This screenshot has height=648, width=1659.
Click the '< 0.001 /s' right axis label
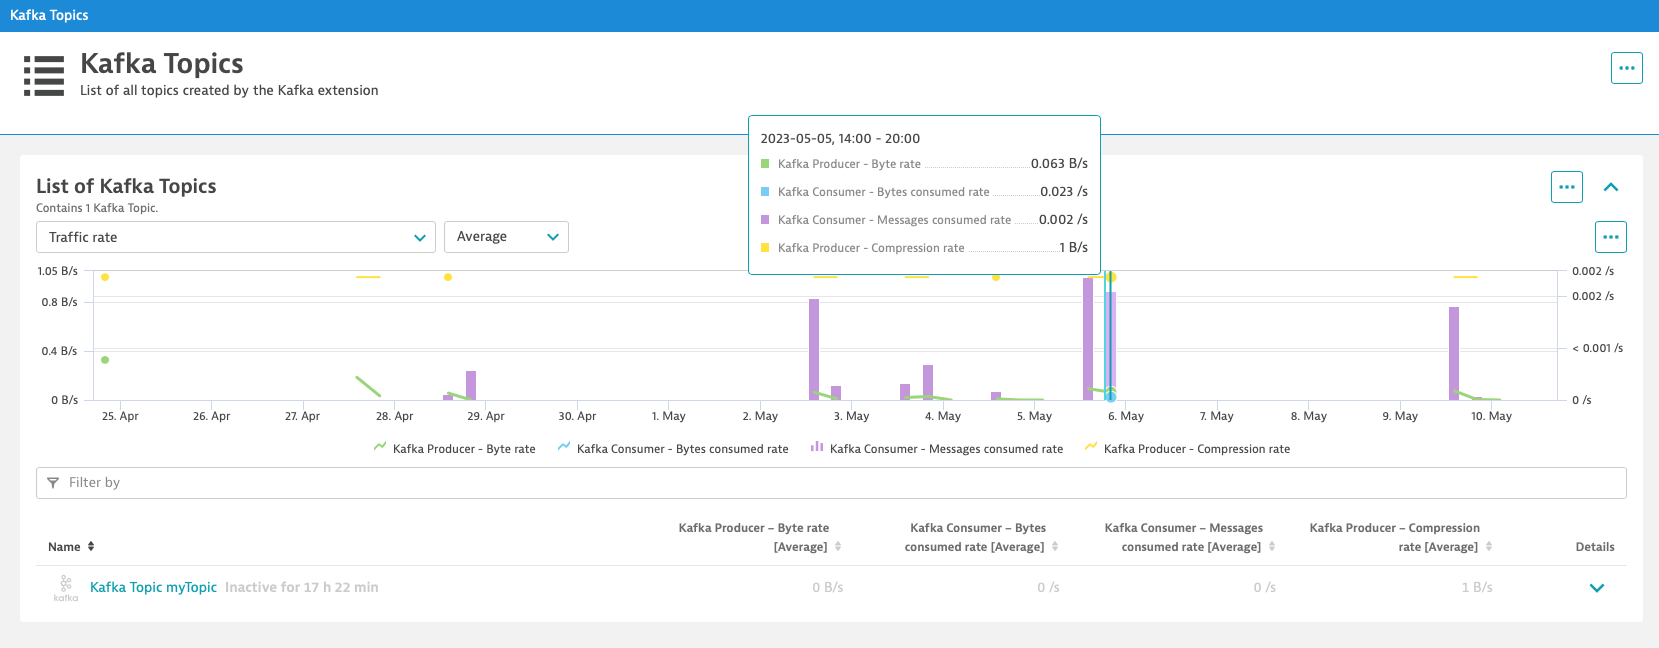1597,348
